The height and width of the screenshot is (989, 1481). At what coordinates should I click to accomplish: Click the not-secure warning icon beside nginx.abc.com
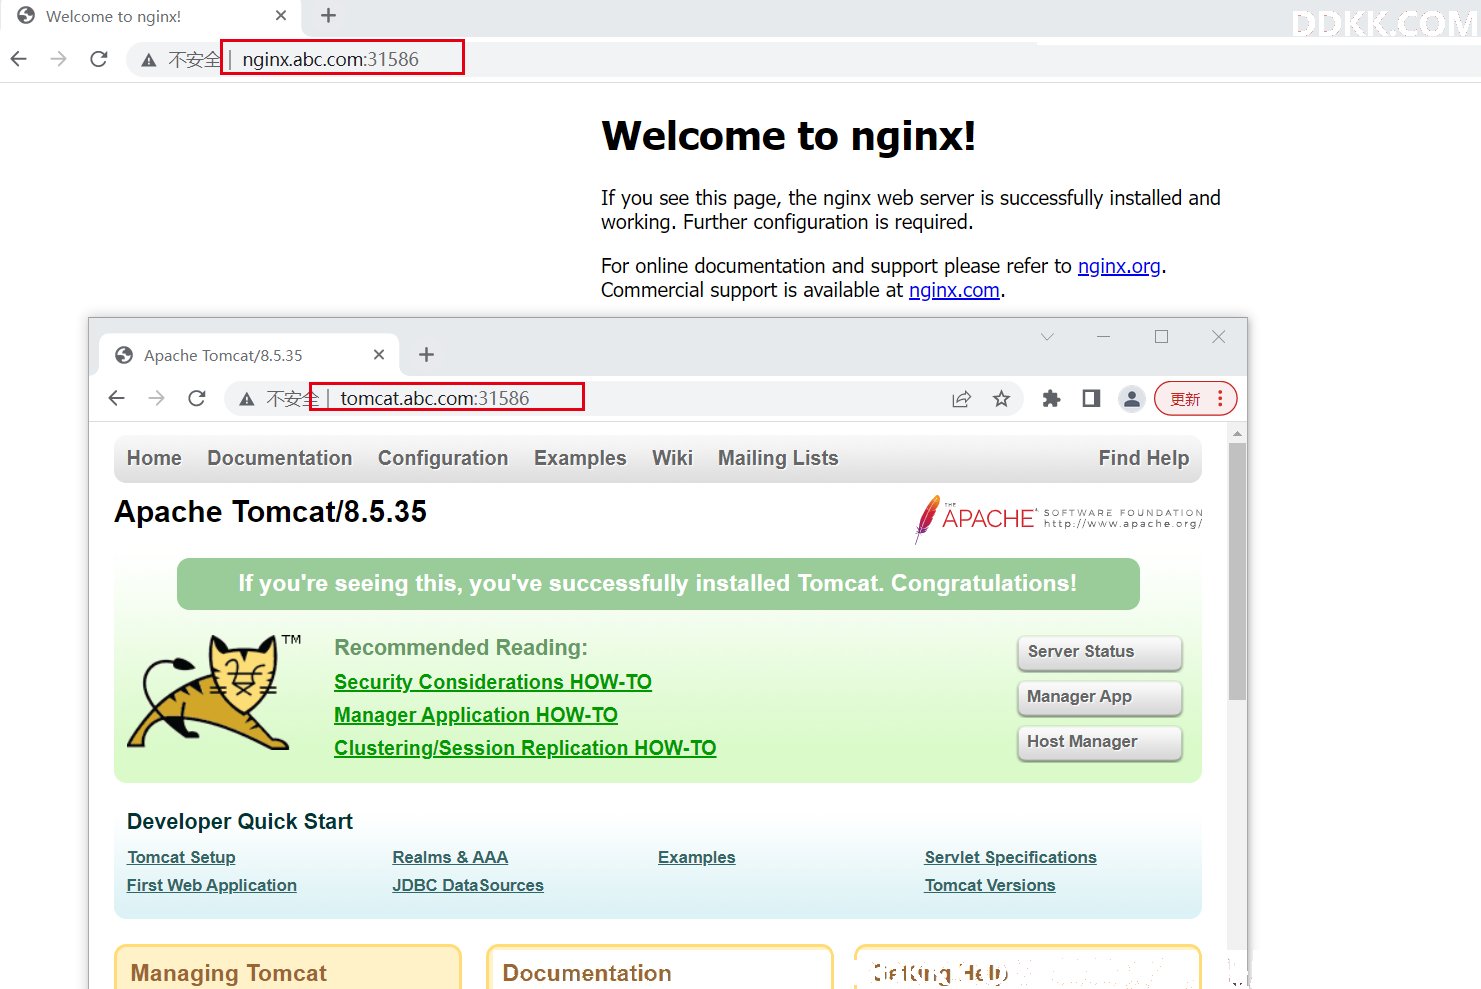point(149,60)
